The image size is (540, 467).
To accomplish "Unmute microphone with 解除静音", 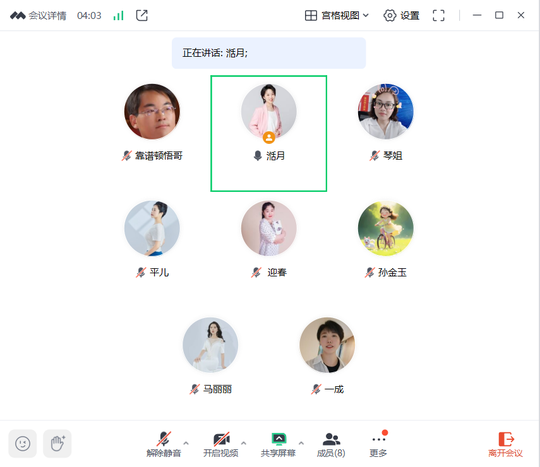I will pyautogui.click(x=164, y=444).
